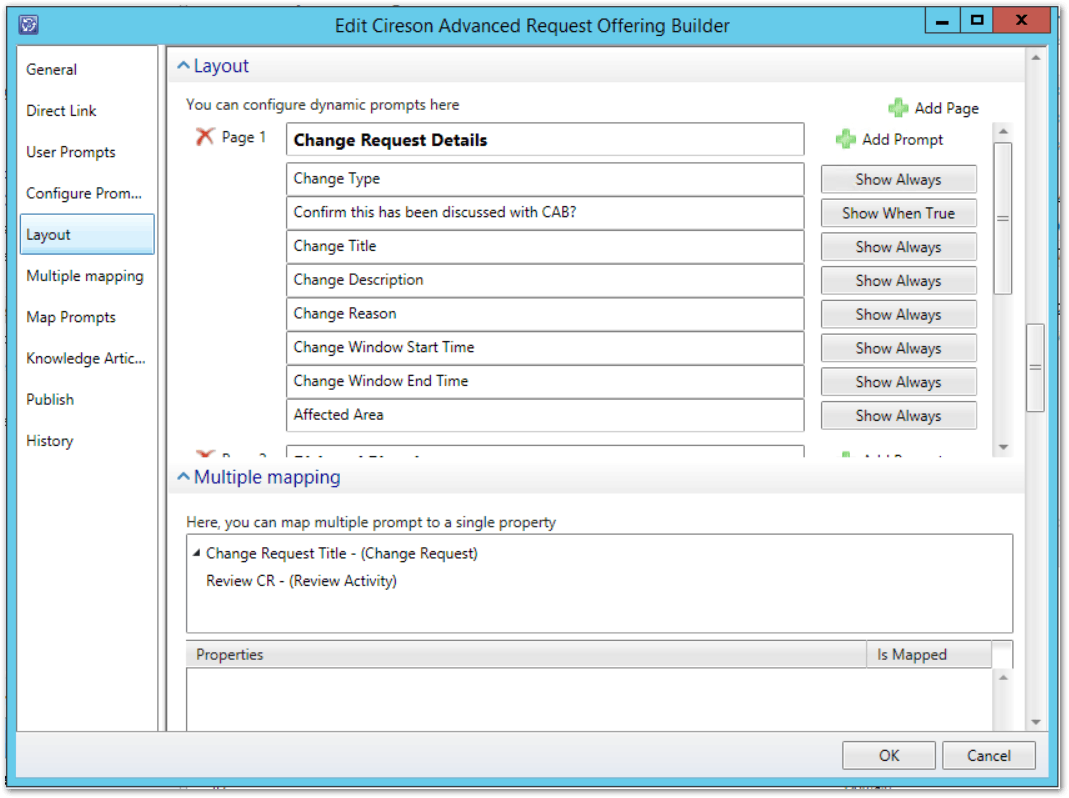Toggle Show Always for Change Type
This screenshot has width=1069, height=798.
click(x=899, y=179)
